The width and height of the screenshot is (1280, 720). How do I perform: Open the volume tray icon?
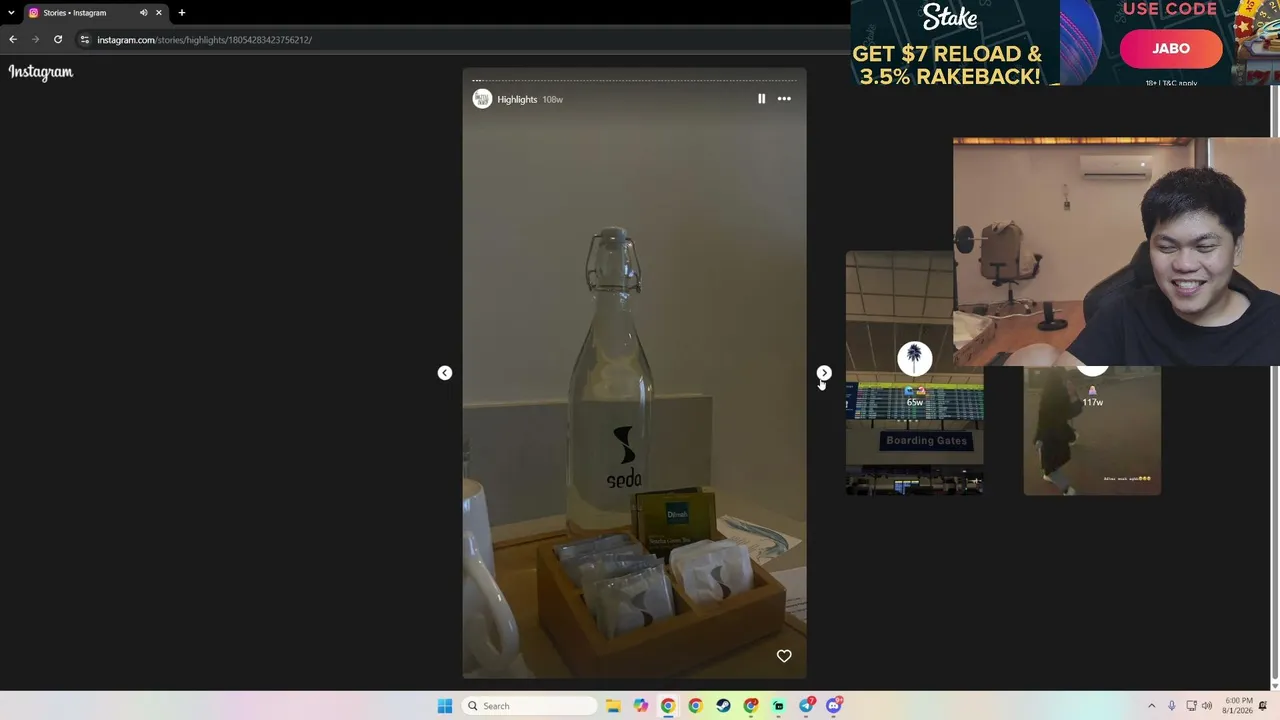[x=1207, y=706]
